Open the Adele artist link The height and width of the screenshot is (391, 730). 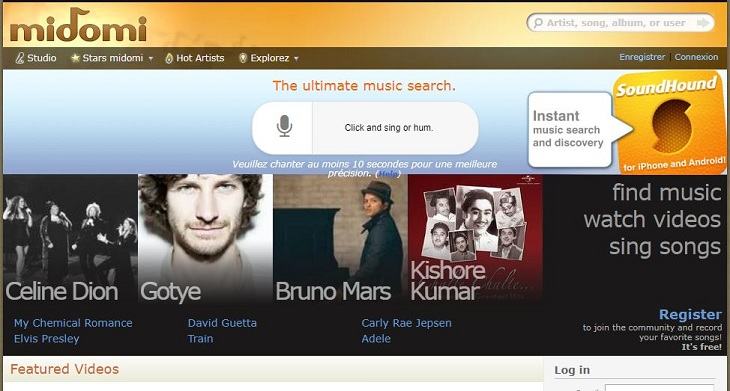pos(376,338)
